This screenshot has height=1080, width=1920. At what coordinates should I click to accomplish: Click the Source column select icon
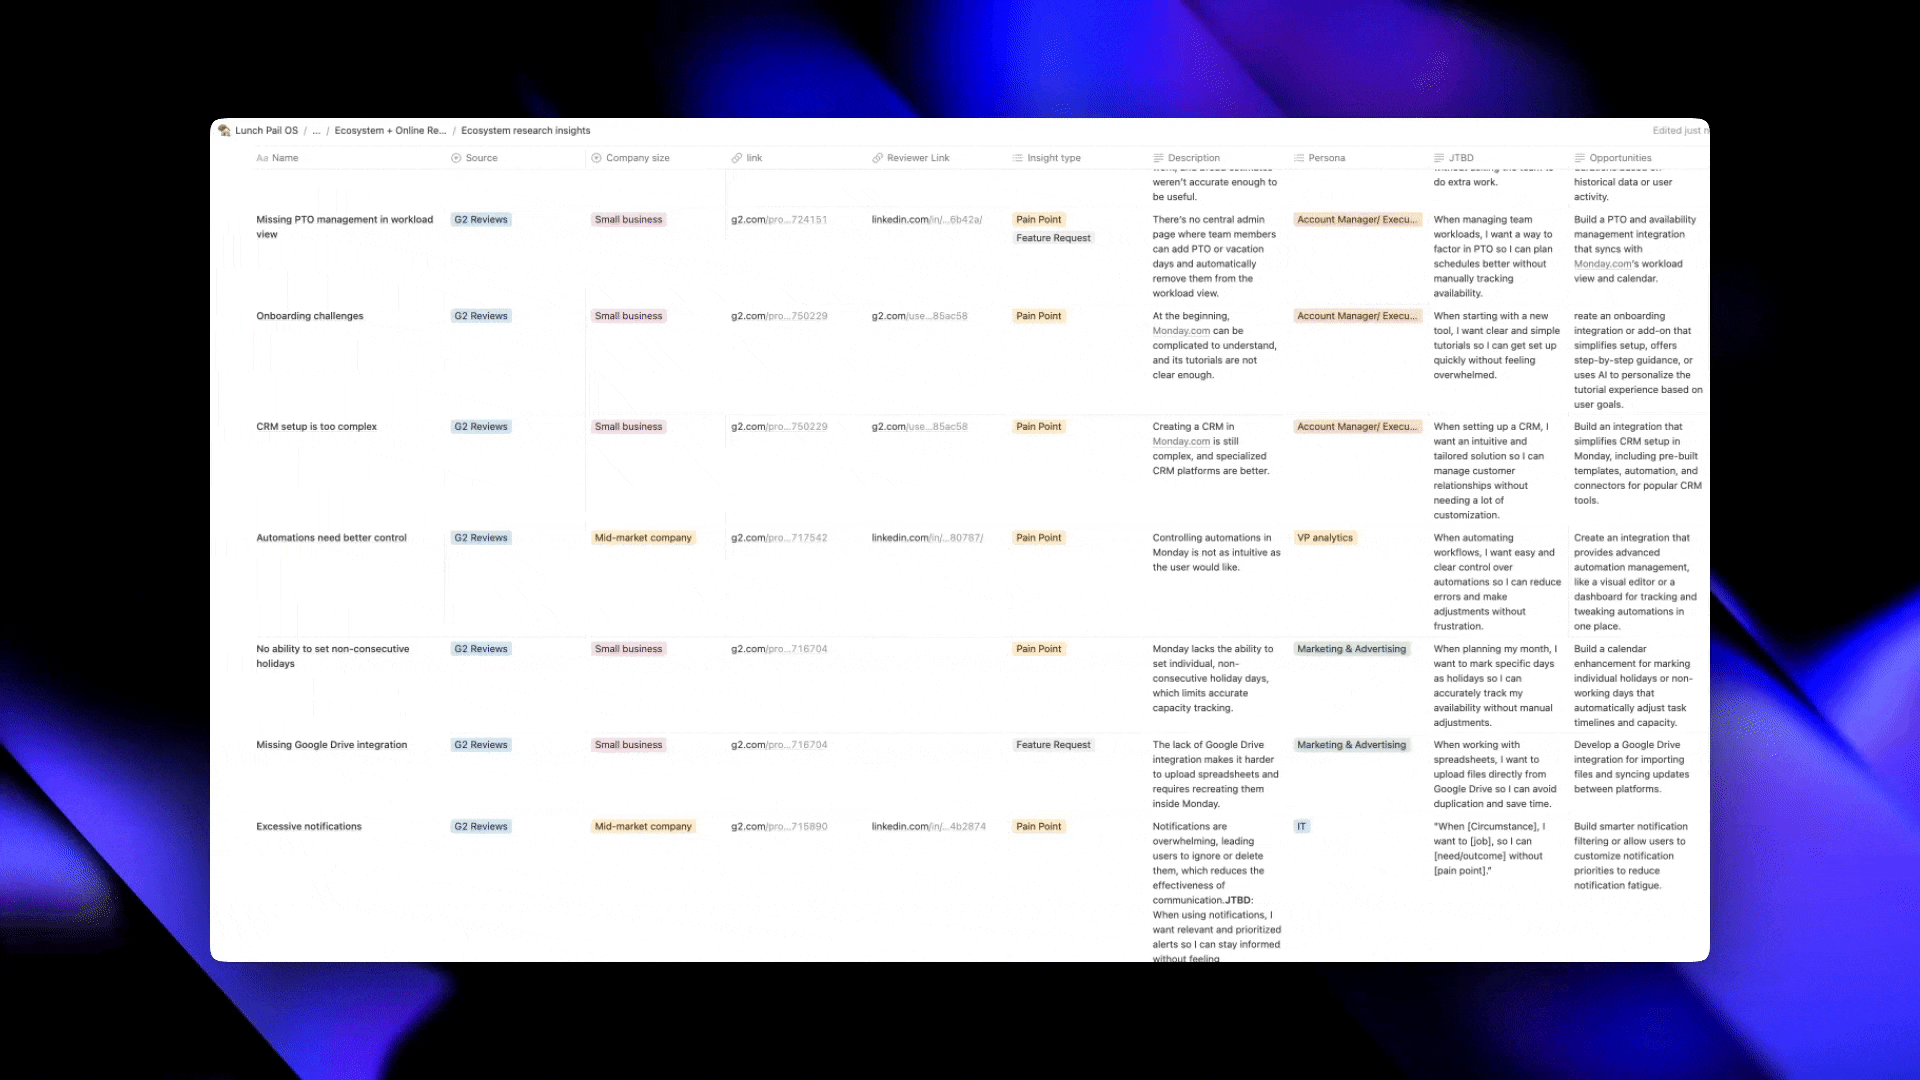tap(456, 158)
